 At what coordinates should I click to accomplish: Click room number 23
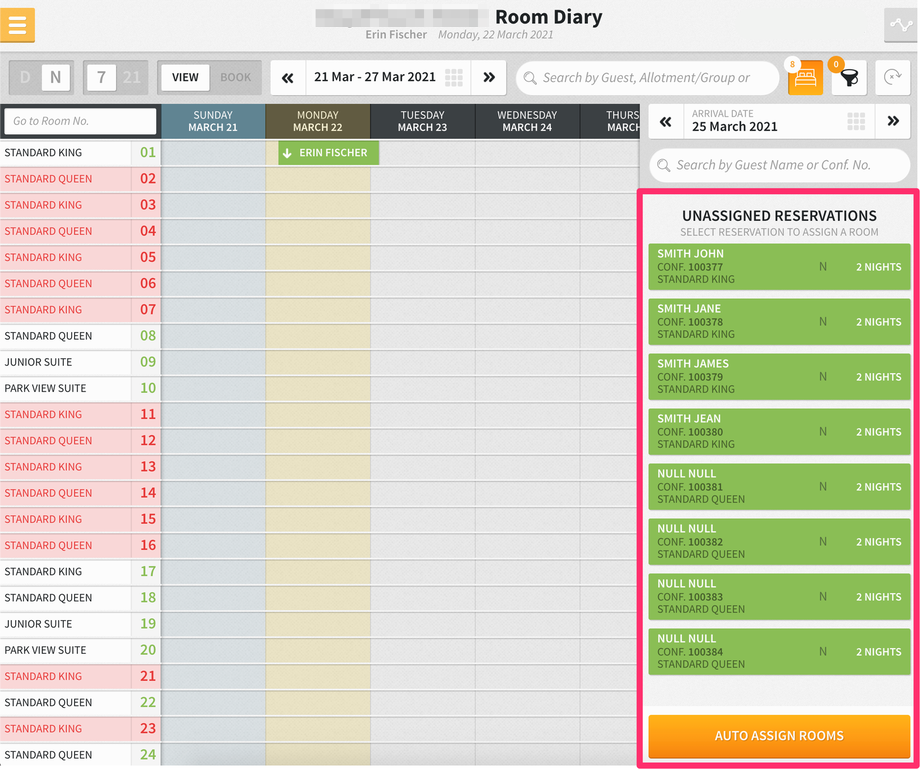pyautogui.click(x=148, y=729)
